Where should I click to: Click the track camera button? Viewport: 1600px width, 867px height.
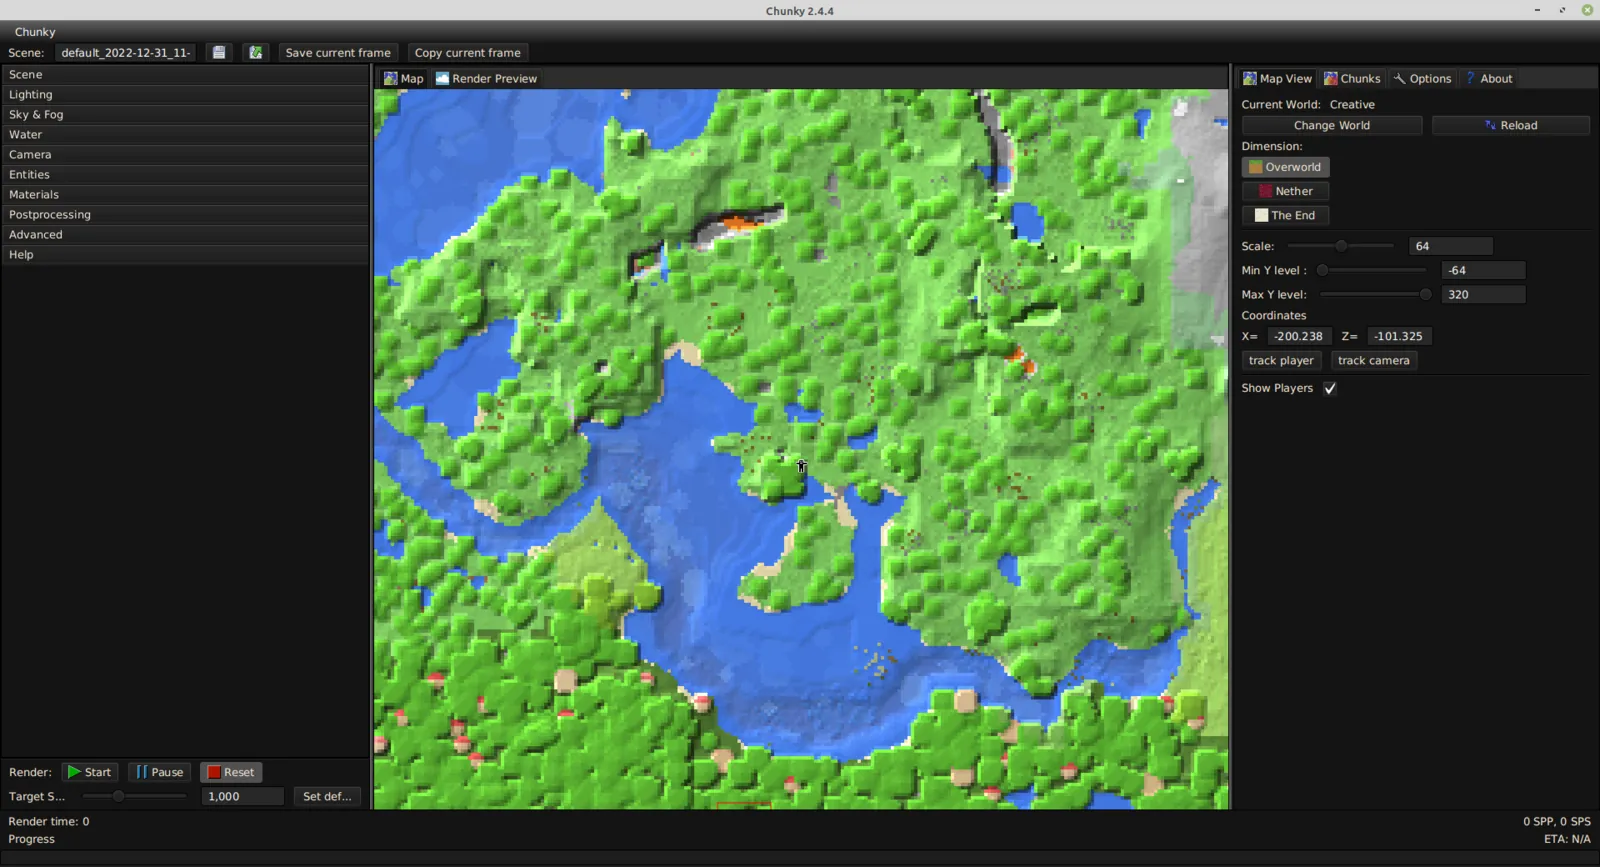pos(1374,360)
